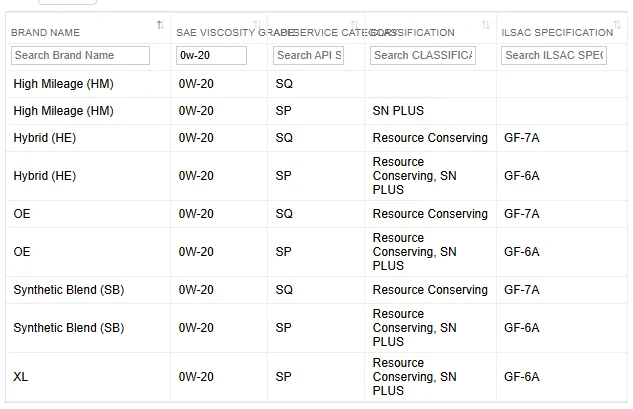Screen dimensions: 633x409
Task: Sort by SAE Viscosity Grade arrows
Action: [257, 25]
